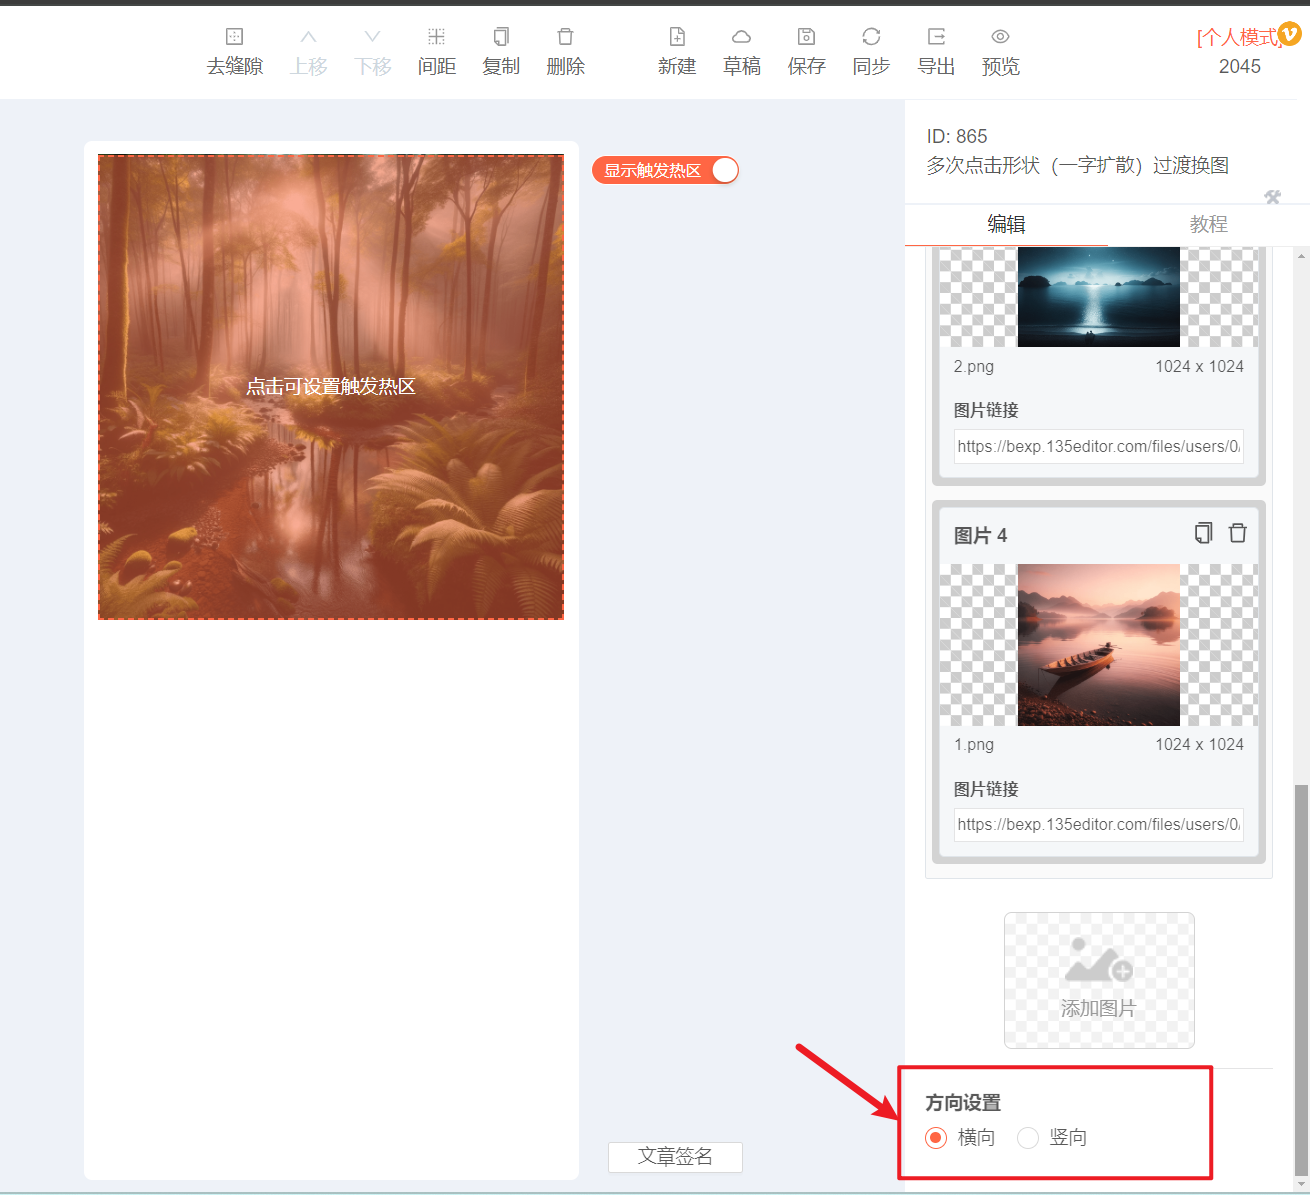Click the 图片链接 field under 1.png
This screenshot has width=1310, height=1195.
[x=1098, y=825]
